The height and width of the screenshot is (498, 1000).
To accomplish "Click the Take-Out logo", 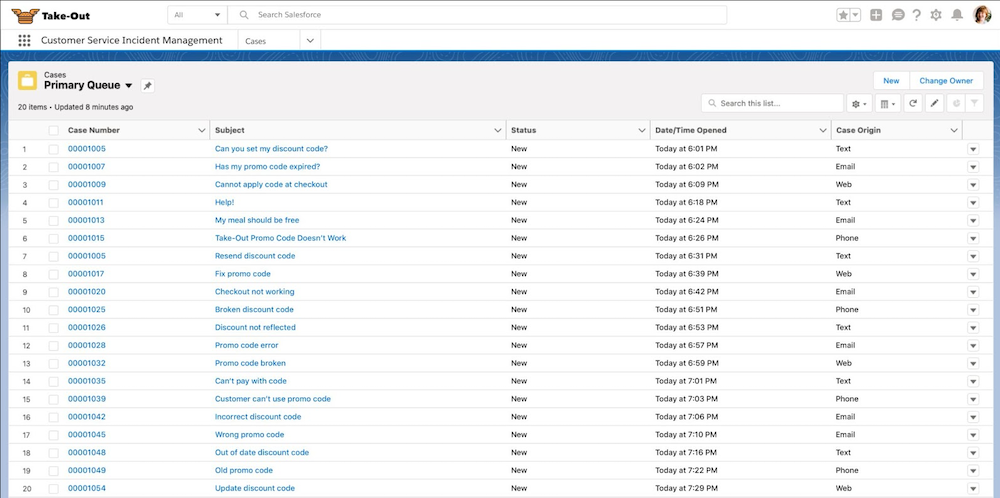I will (51, 15).
